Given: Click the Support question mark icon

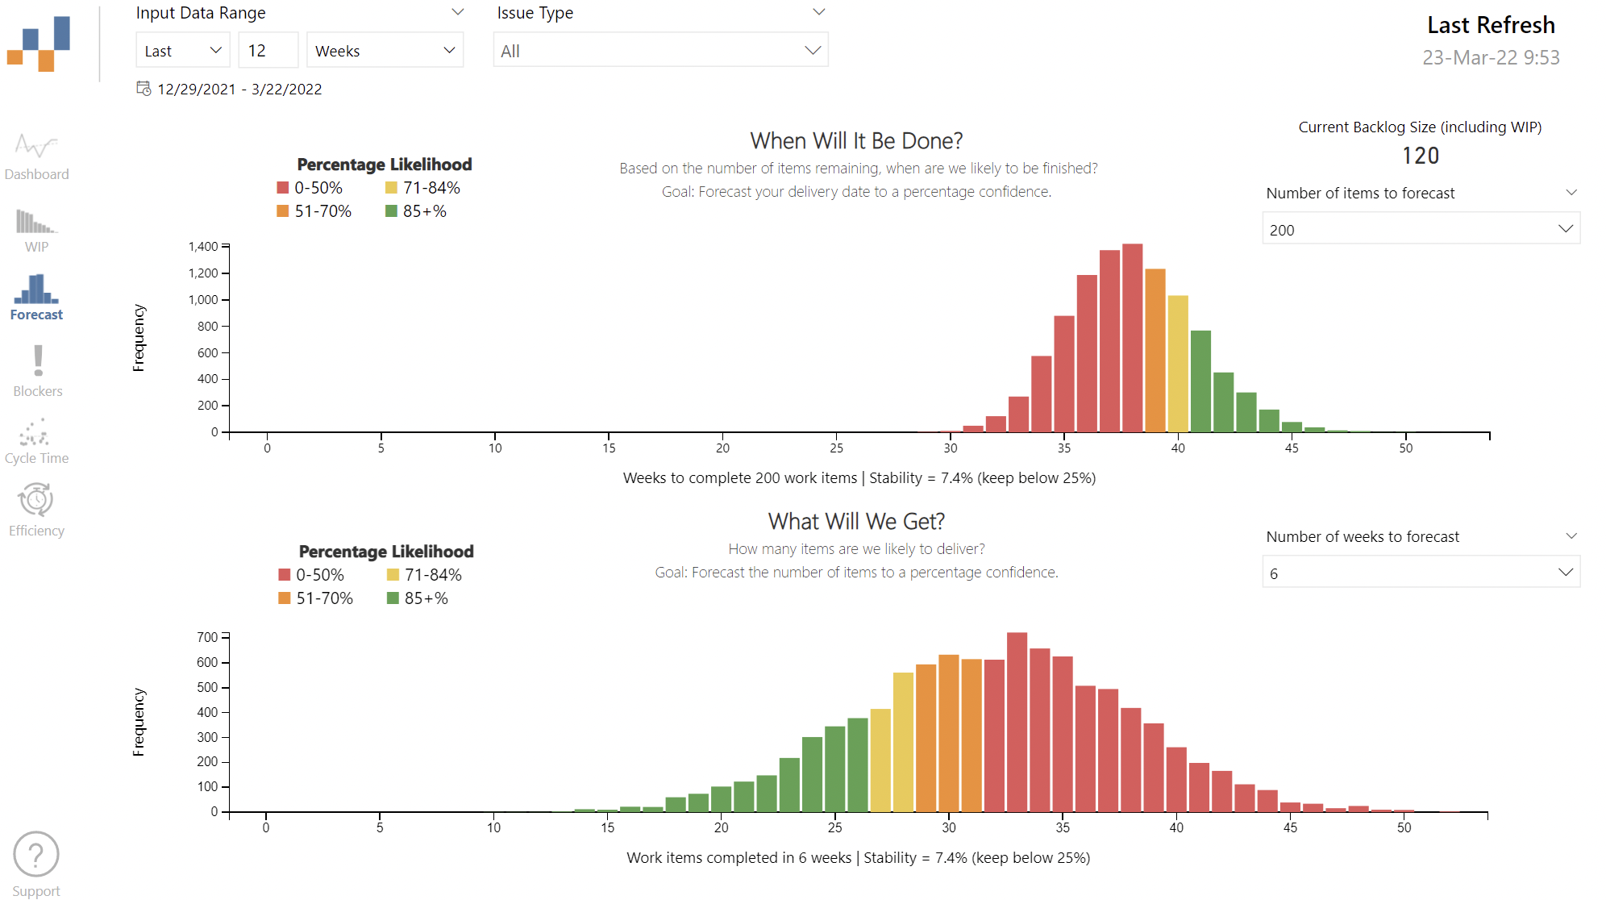Looking at the screenshot, I should coord(36,855).
